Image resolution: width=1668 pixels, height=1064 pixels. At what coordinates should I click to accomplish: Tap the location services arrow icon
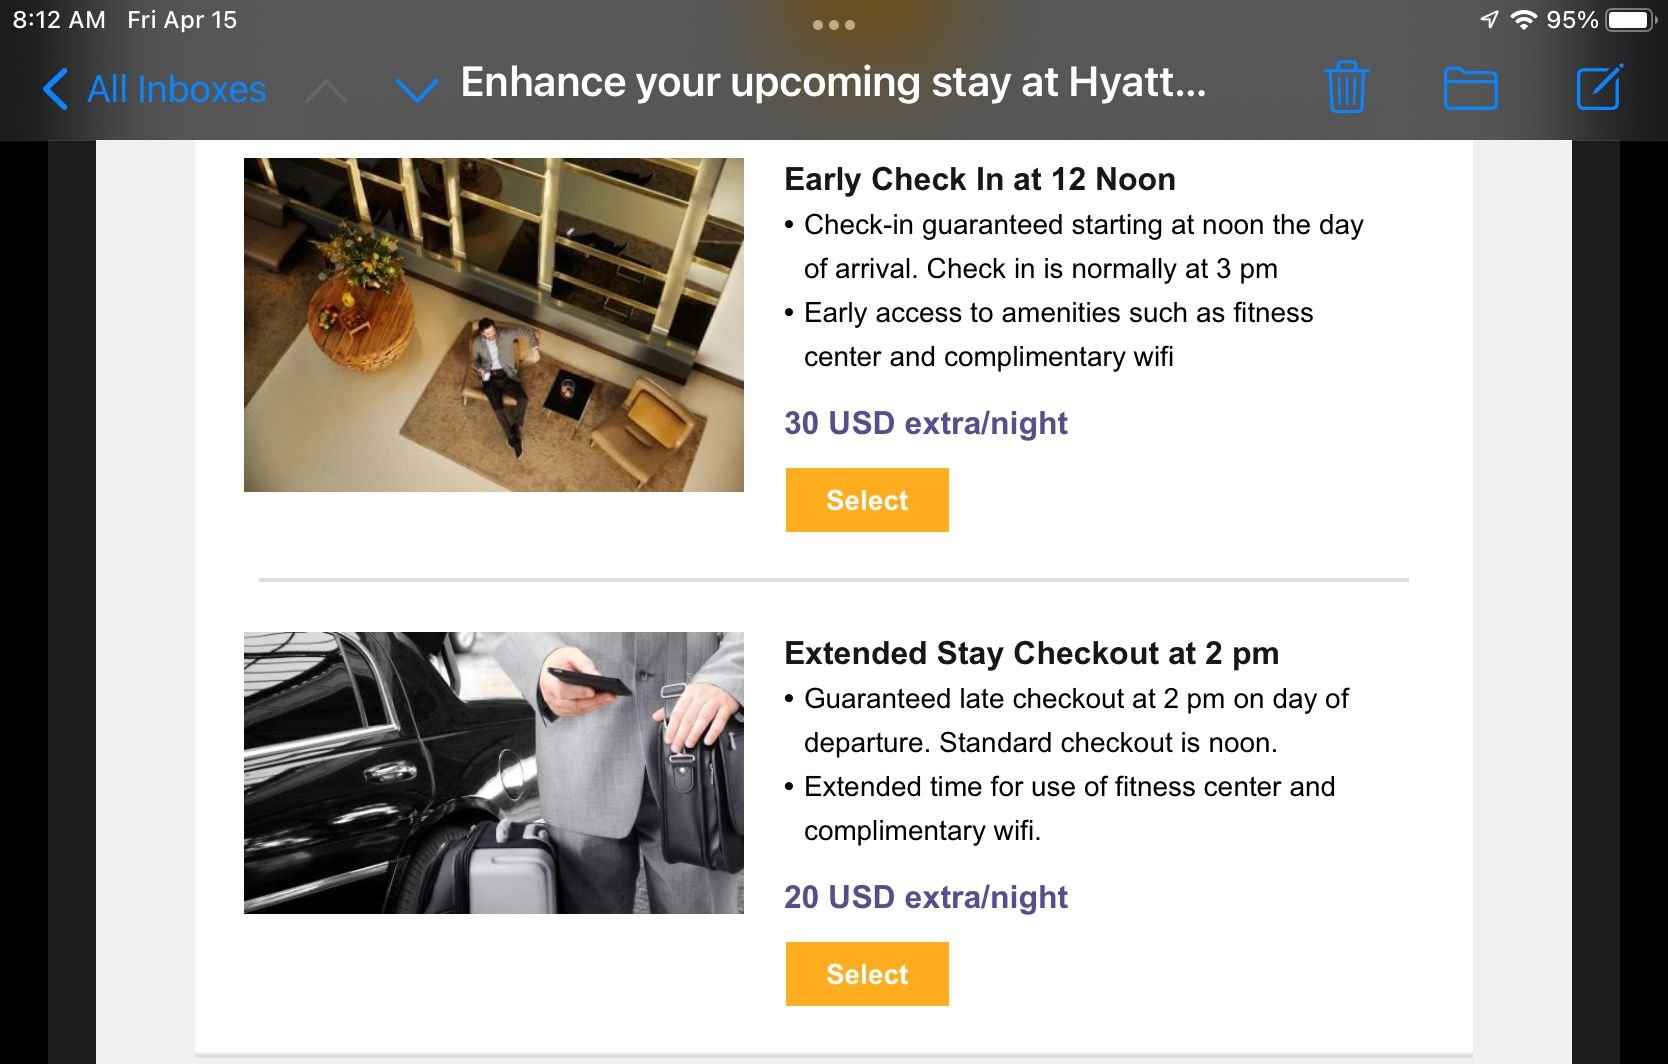(1489, 20)
